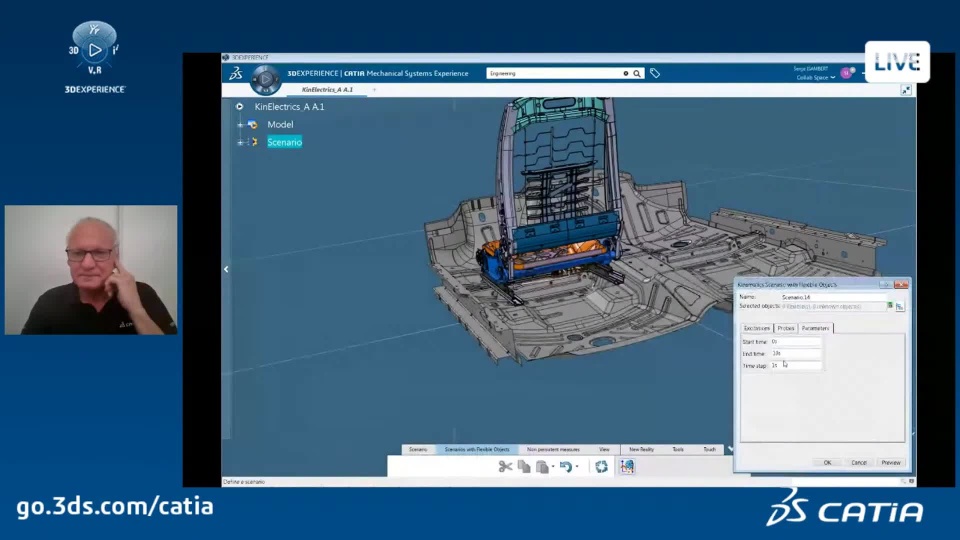Click the Undo arrow icon
Image resolution: width=960 pixels, height=540 pixels.
tap(566, 467)
